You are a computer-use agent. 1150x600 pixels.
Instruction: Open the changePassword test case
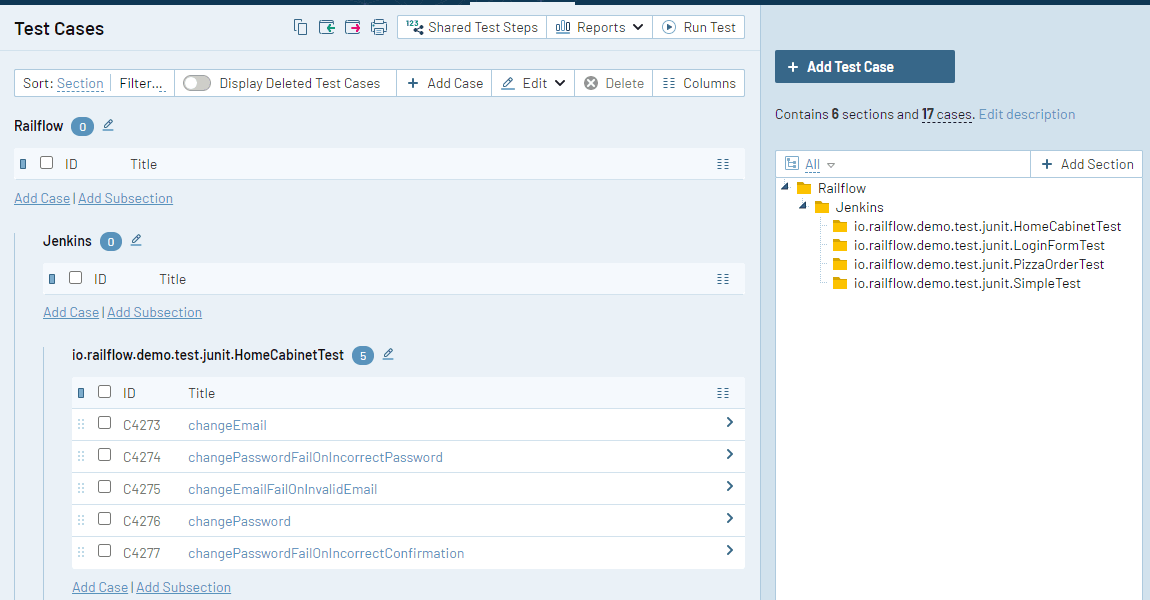(239, 522)
